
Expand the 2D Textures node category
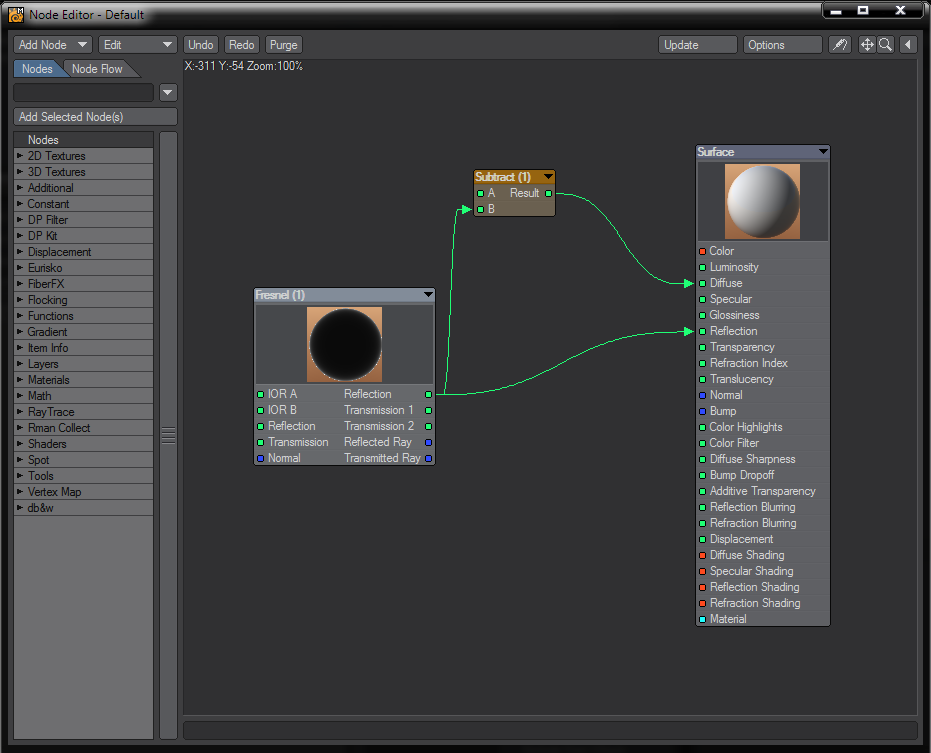point(20,156)
